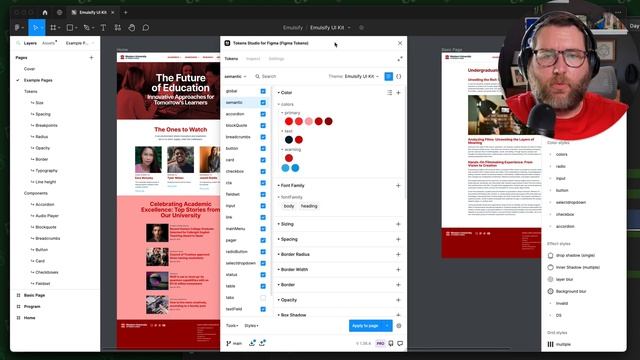This screenshot has width=640, height=360.
Task: Switch to the Settings tab
Action: tap(276, 59)
